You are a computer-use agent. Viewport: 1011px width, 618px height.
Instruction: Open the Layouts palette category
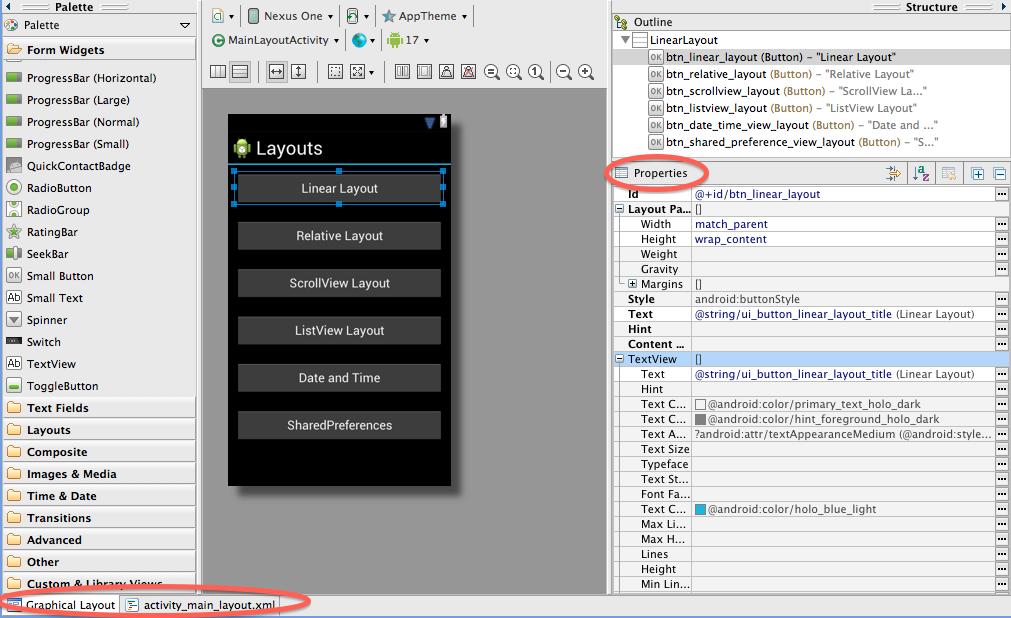tap(48, 430)
